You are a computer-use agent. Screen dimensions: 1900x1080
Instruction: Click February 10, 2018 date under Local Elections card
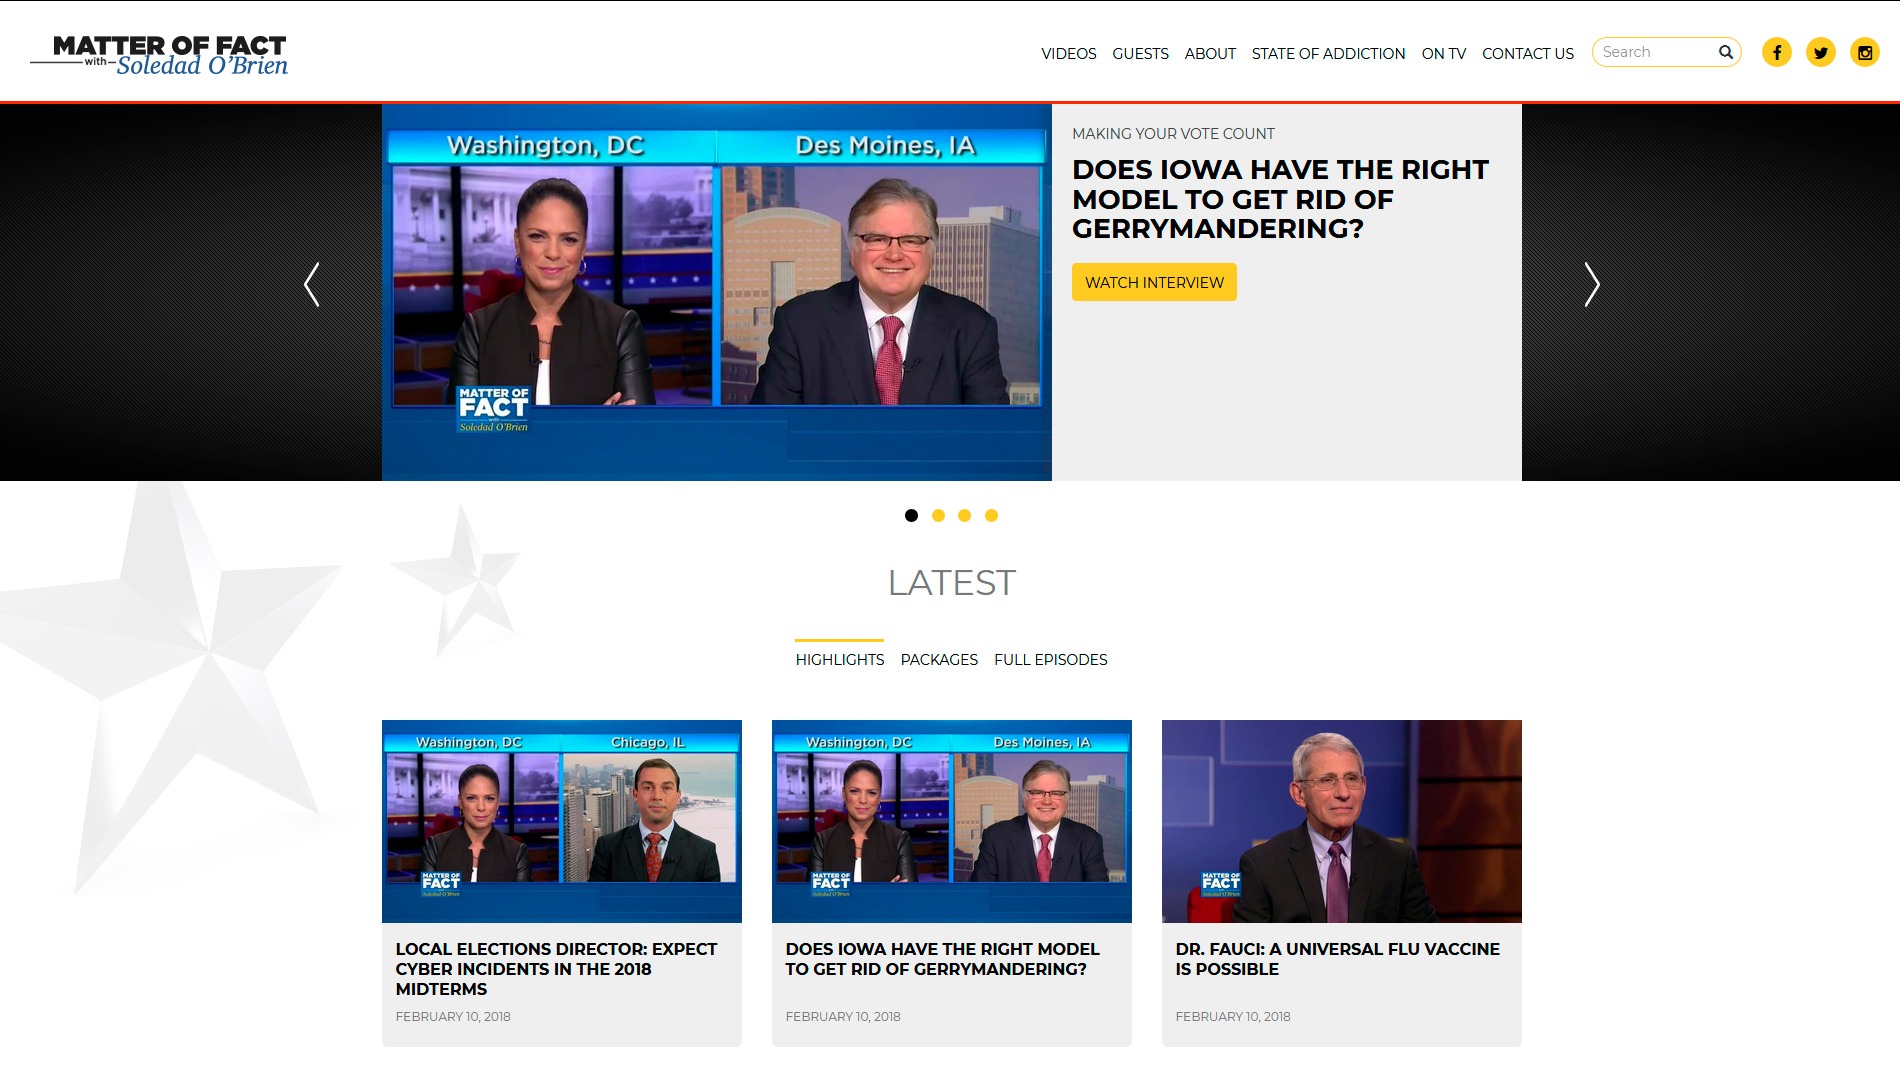[452, 1016]
